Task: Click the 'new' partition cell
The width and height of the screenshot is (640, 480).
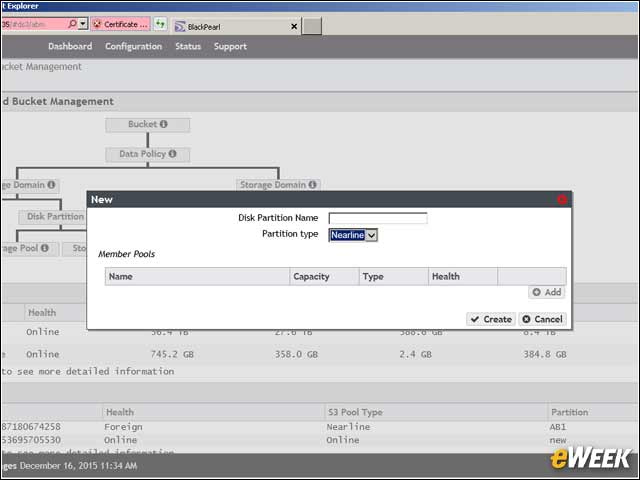Action: pos(558,440)
